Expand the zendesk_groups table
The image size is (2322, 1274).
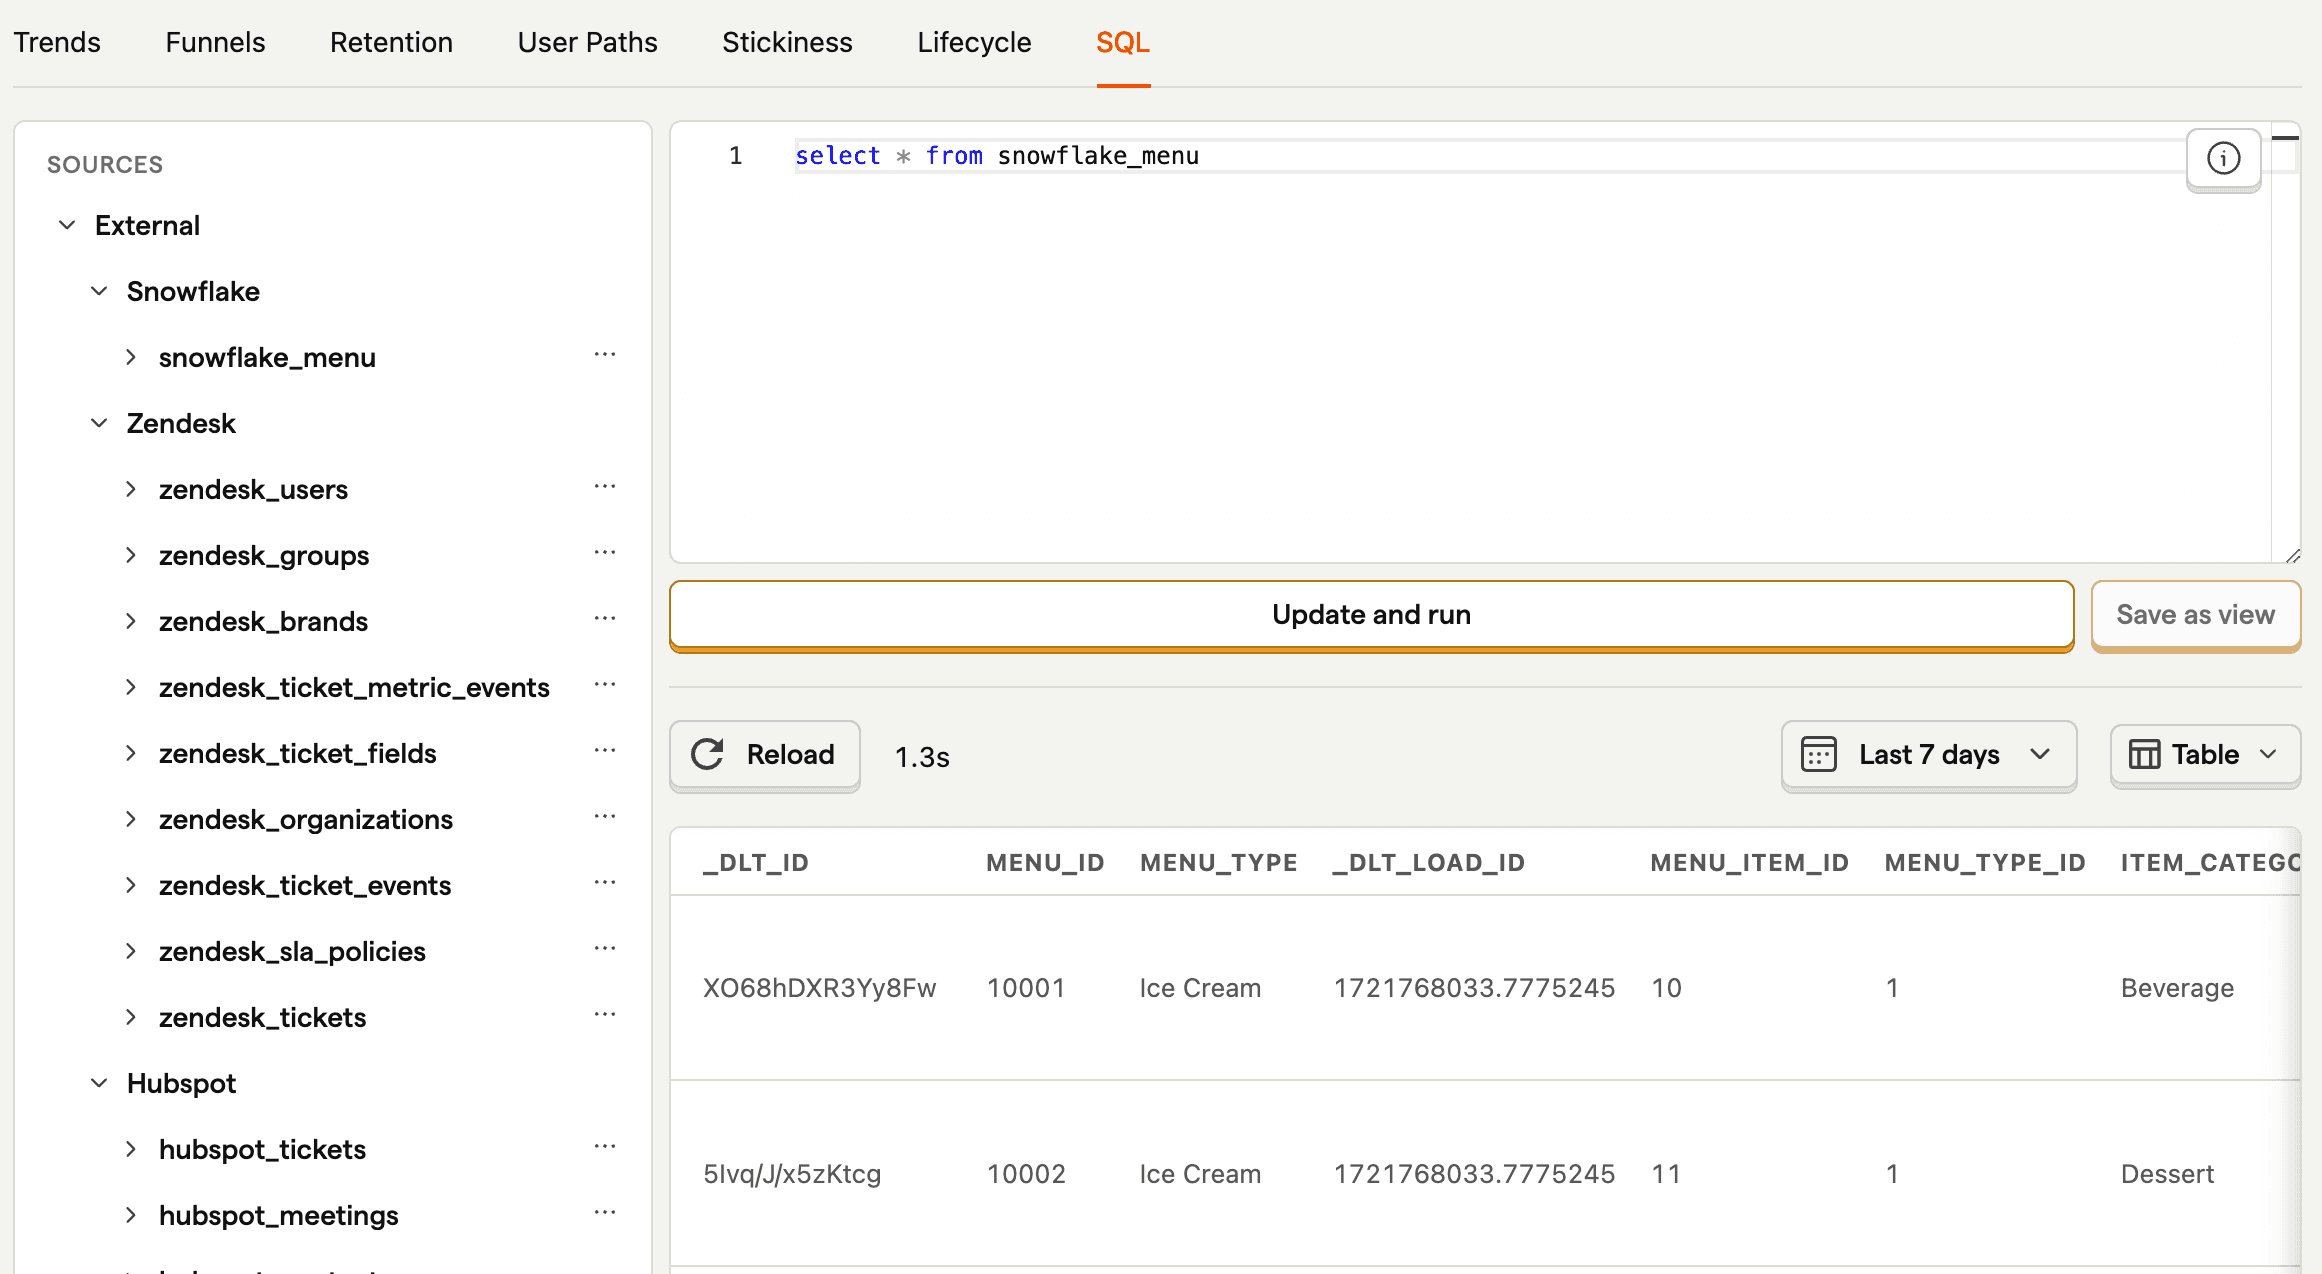pyautogui.click(x=131, y=555)
